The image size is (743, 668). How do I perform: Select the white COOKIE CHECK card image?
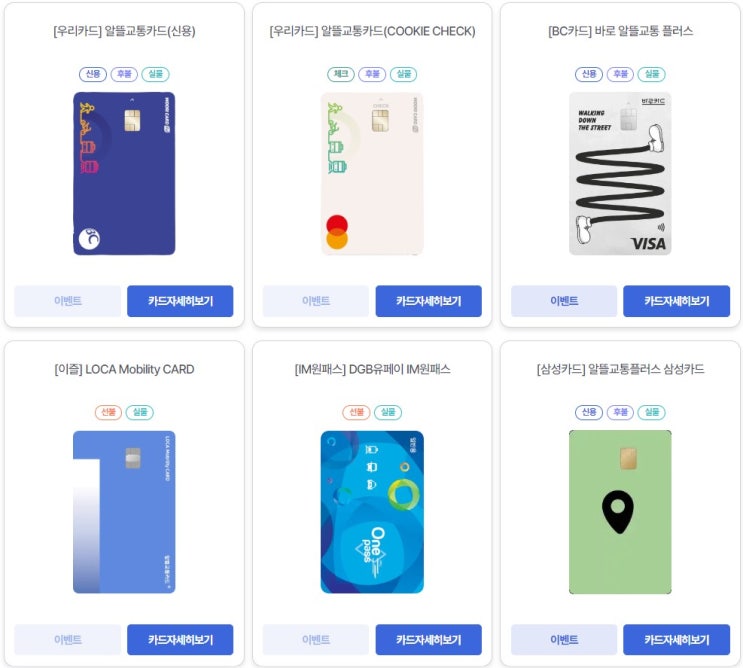pos(372,173)
